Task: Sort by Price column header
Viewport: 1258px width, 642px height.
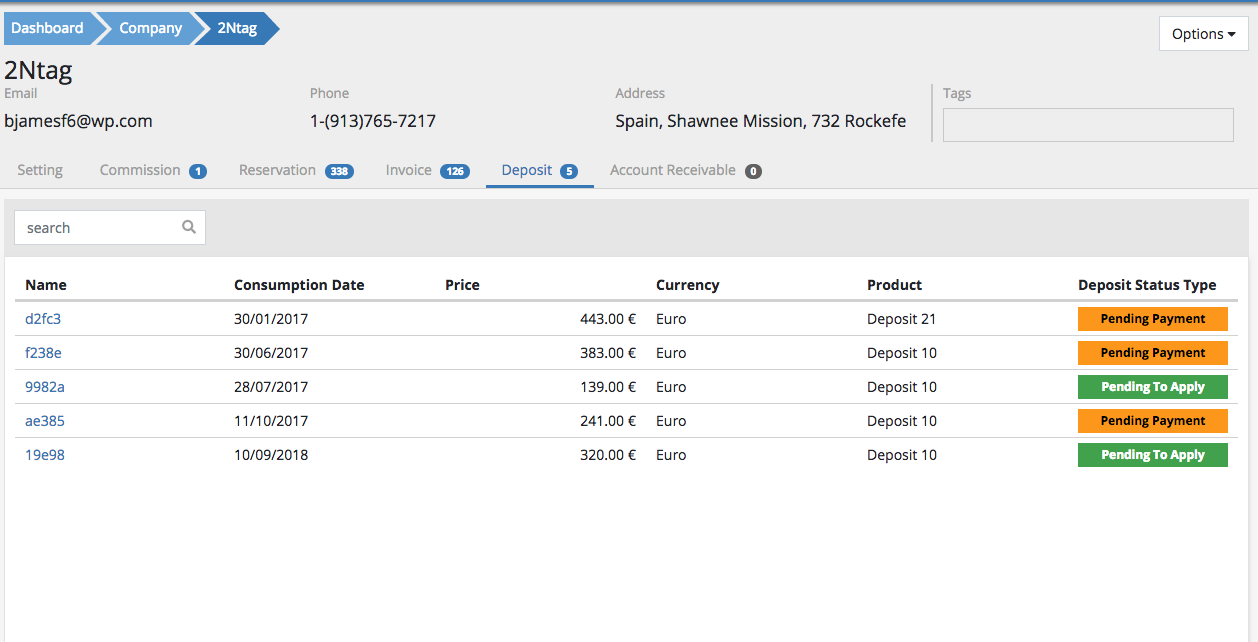Action: pyautogui.click(x=462, y=285)
